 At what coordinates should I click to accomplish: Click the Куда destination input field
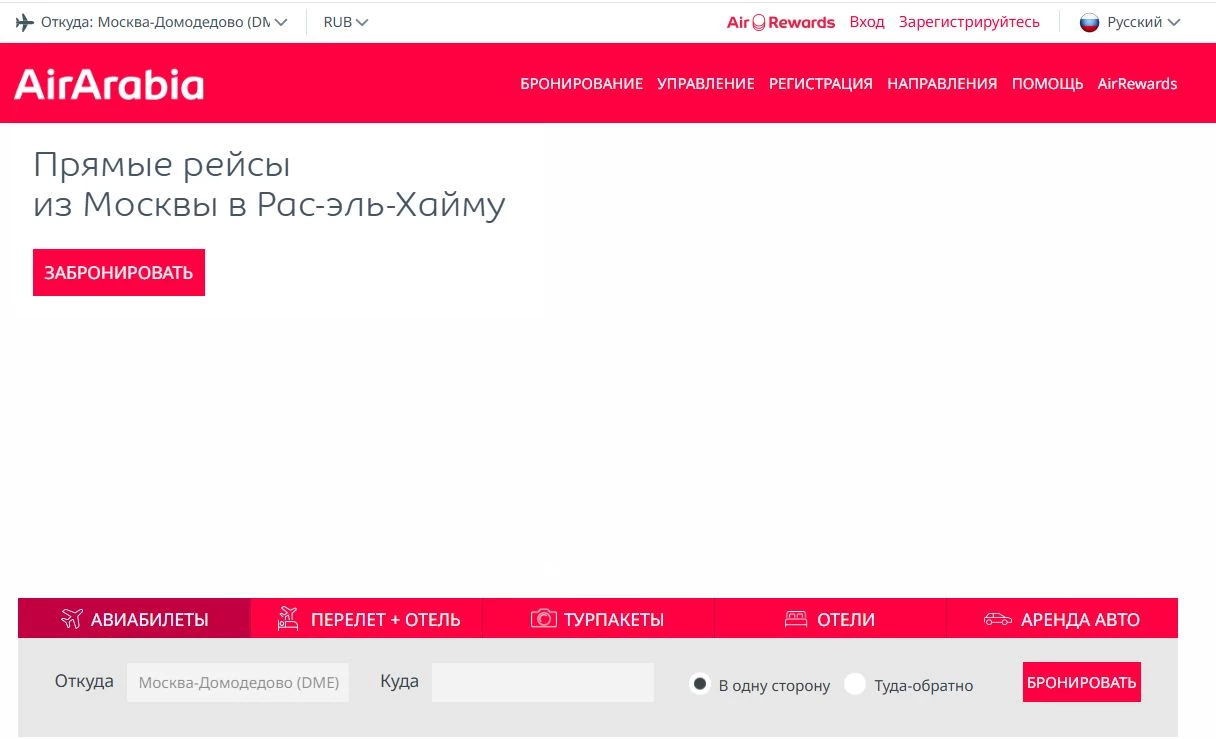coord(543,682)
